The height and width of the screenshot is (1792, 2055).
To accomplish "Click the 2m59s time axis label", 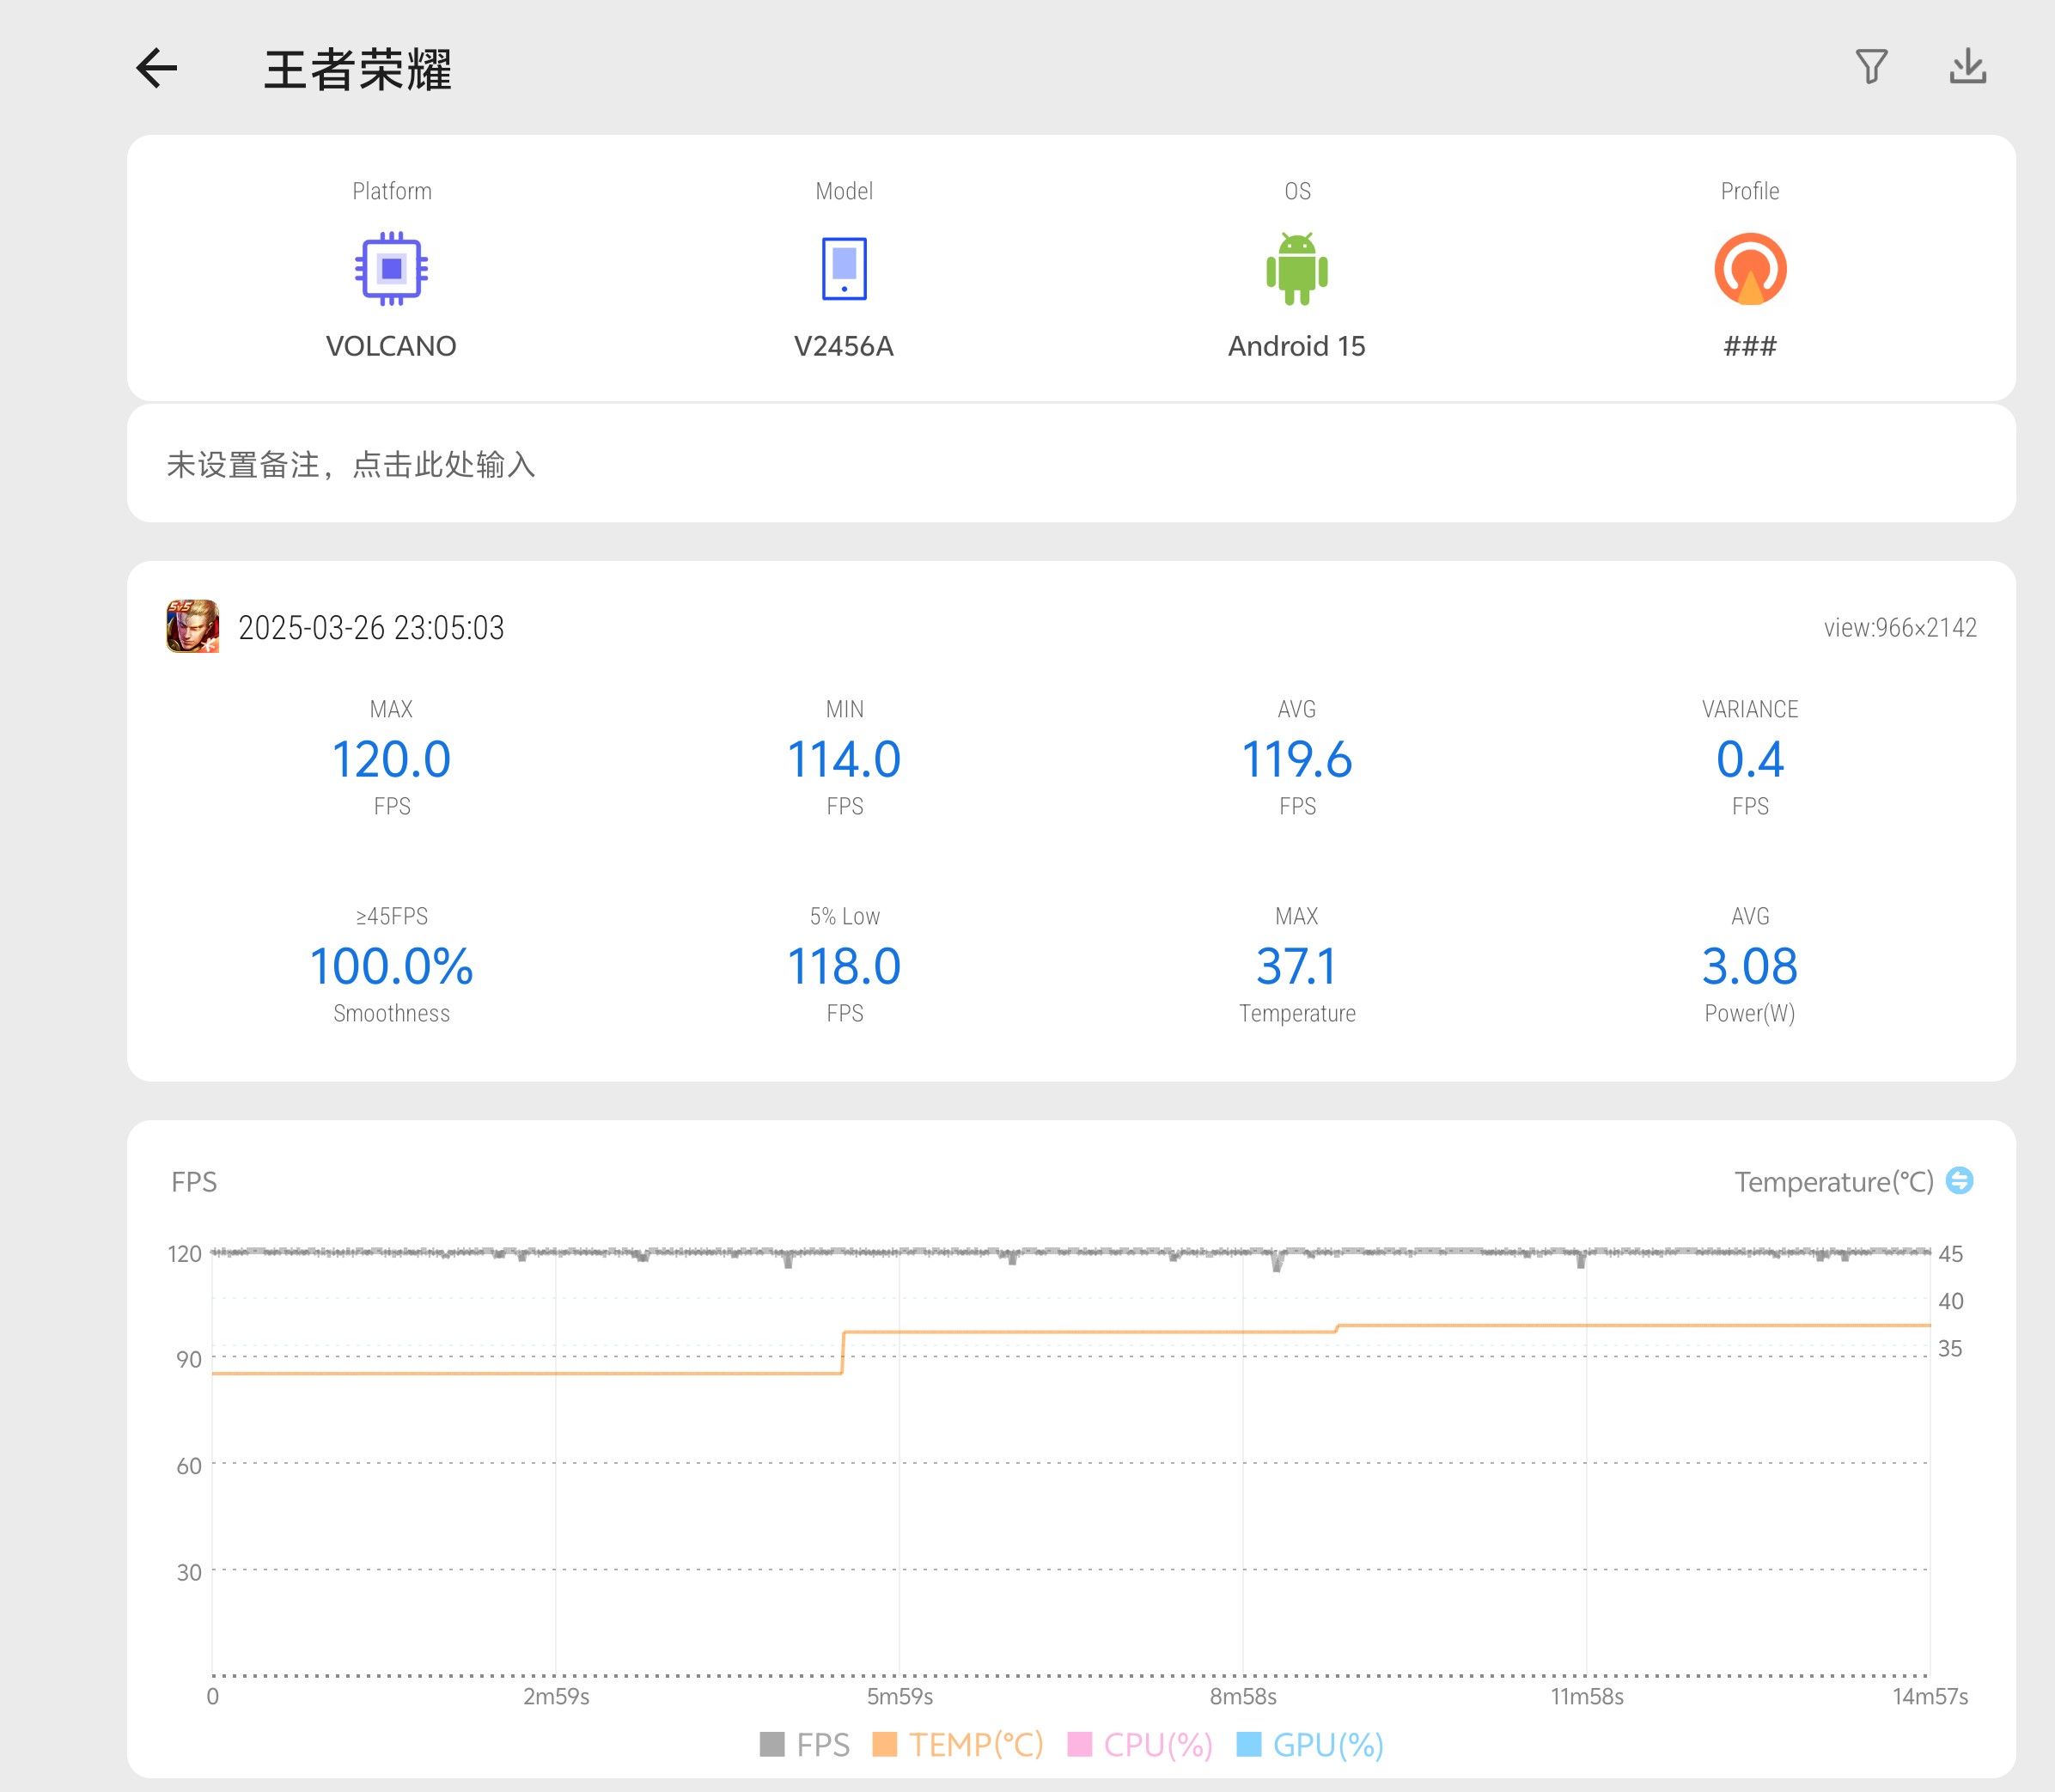I will [x=556, y=1696].
